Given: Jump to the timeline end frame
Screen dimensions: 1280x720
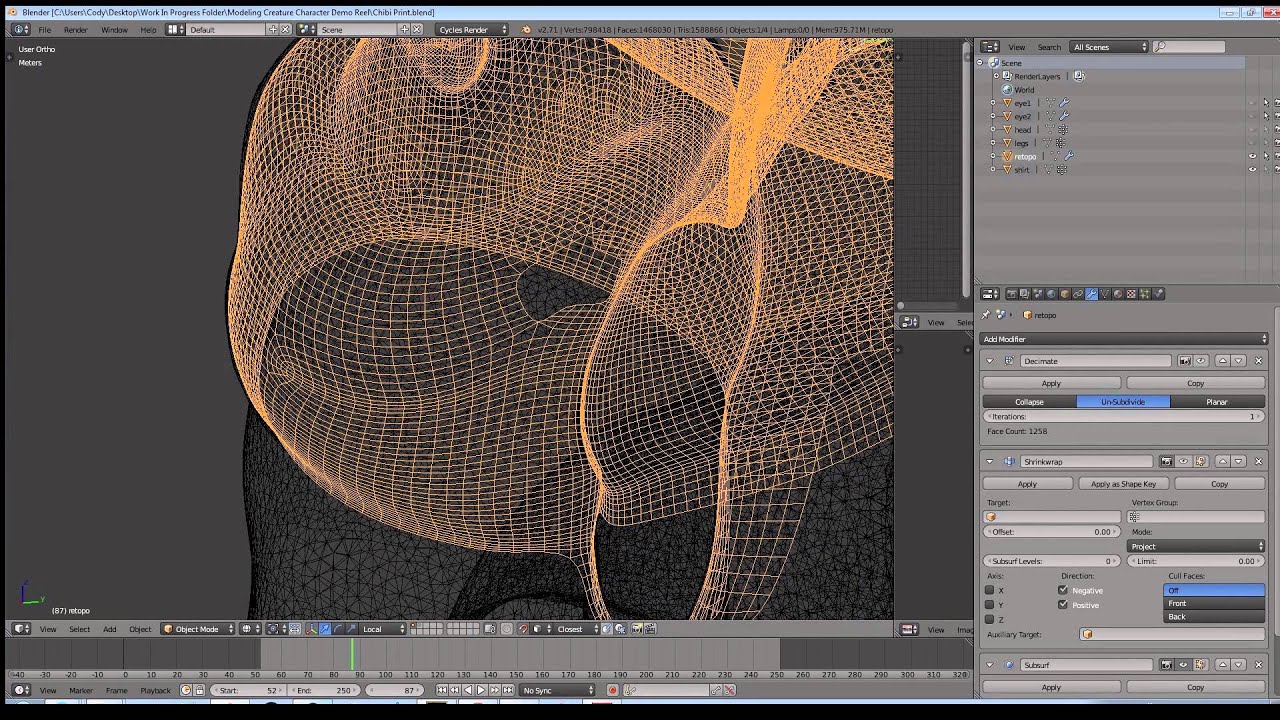Looking at the screenshot, I should (x=508, y=690).
